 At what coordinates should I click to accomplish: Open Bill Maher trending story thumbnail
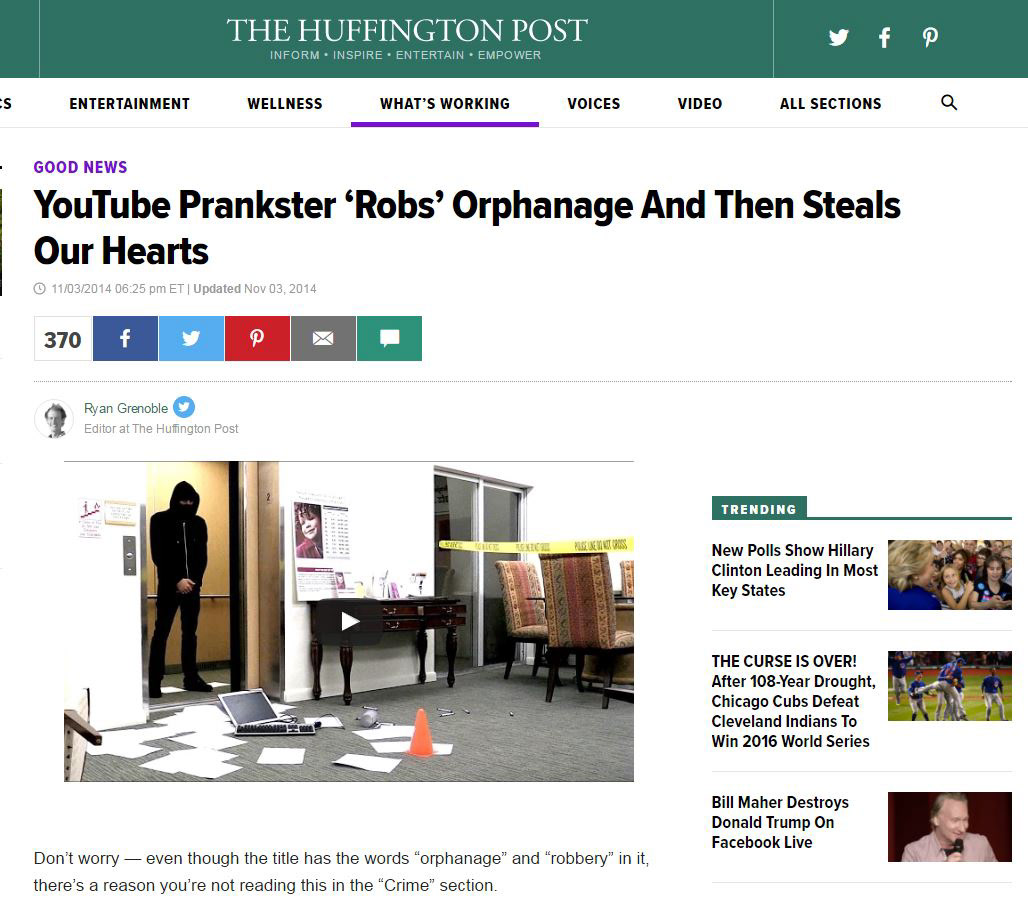(949, 827)
